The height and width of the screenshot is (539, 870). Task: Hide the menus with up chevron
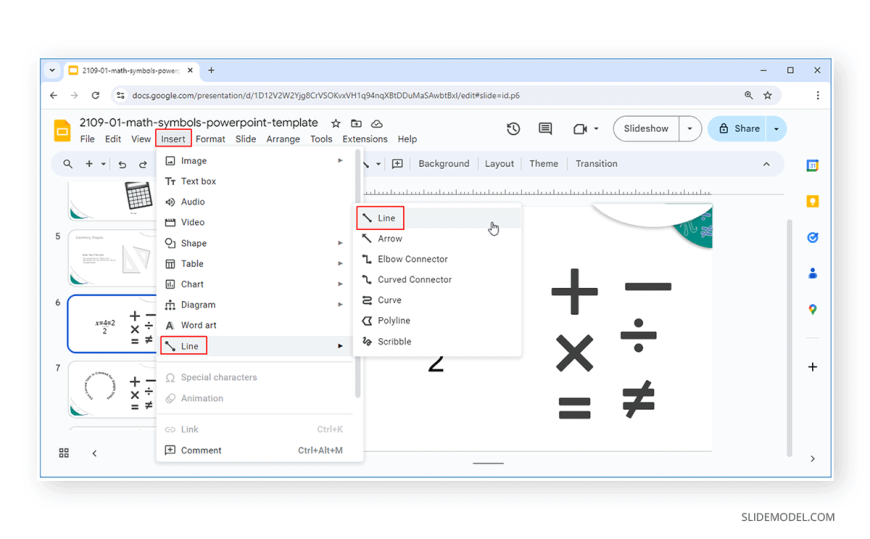tap(766, 164)
